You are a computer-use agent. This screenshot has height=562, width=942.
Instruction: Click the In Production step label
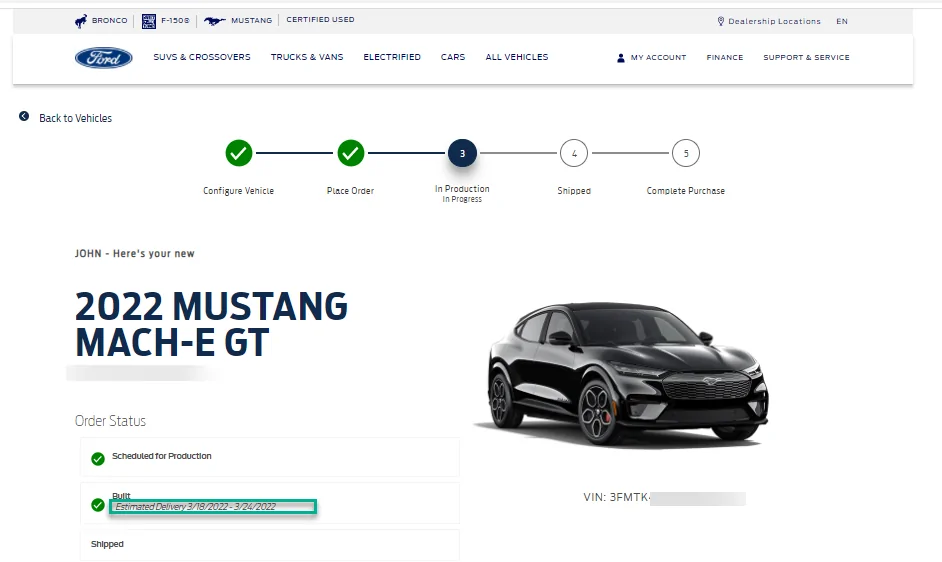(462, 189)
